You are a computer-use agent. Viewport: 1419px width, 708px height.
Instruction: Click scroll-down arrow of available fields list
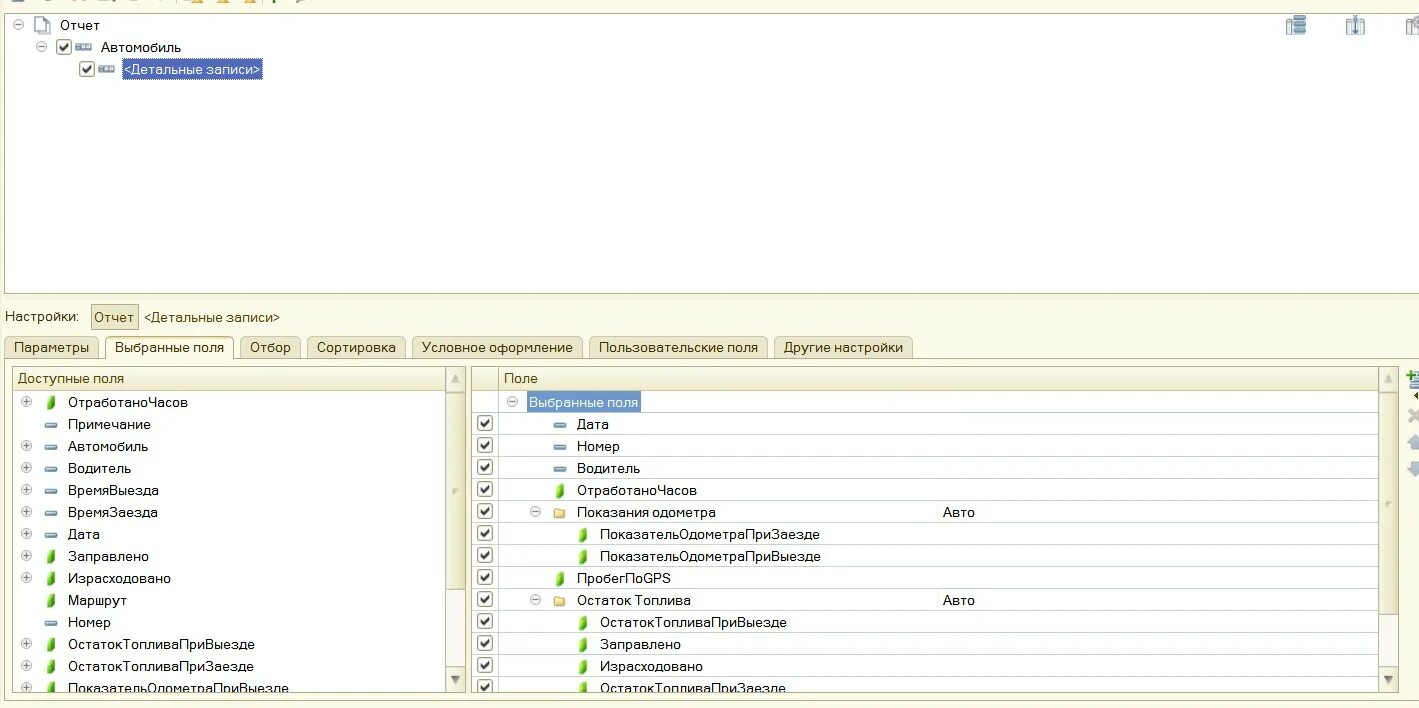click(x=456, y=680)
